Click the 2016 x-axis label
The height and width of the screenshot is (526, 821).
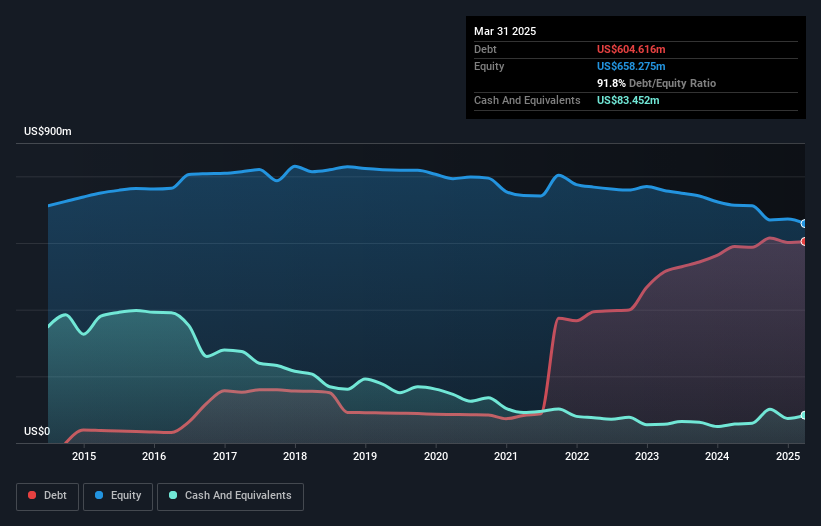pos(154,456)
